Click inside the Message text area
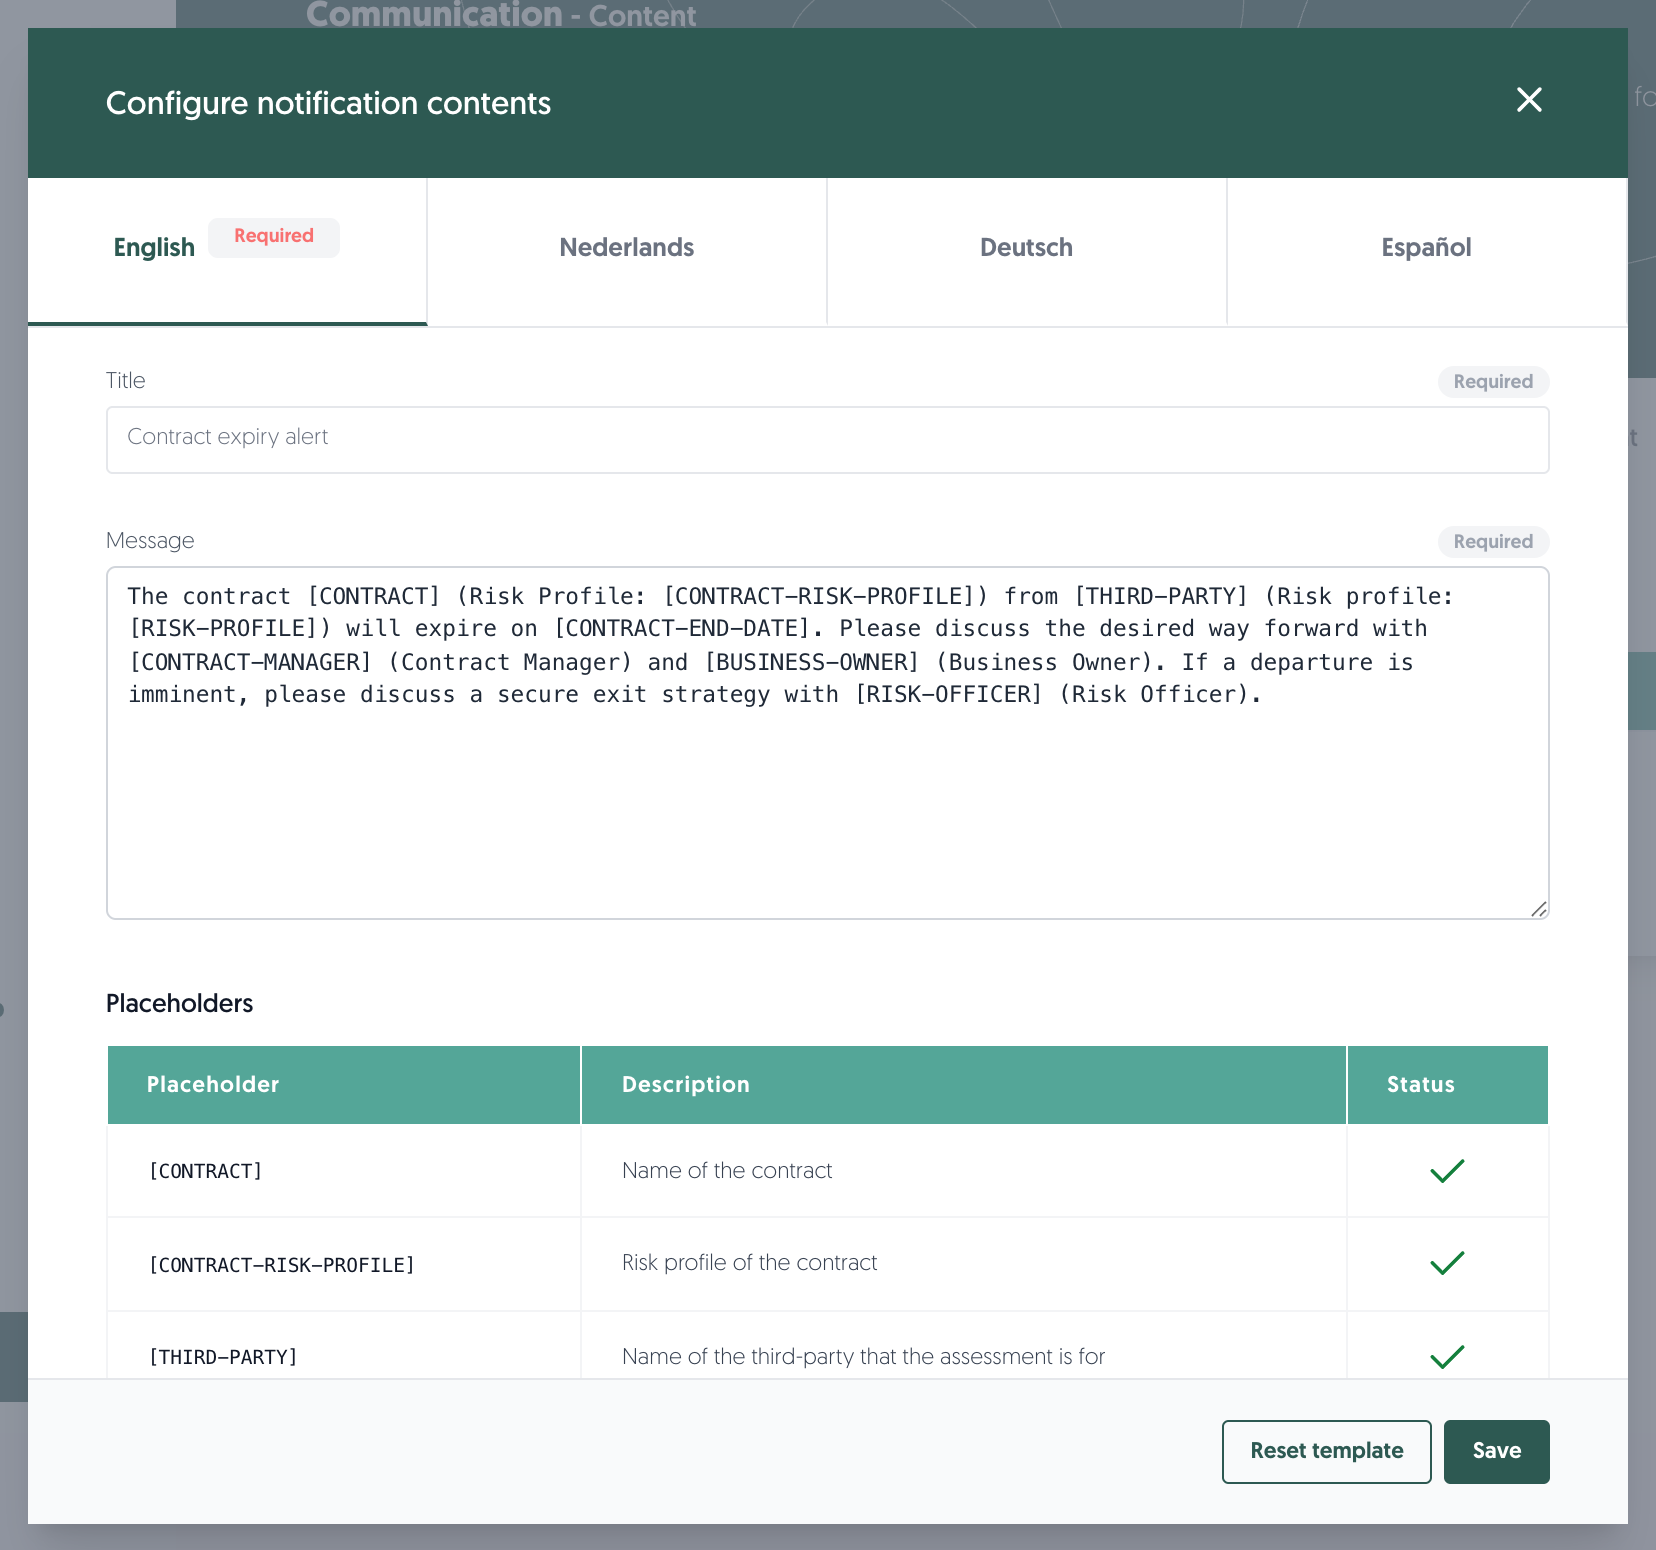This screenshot has height=1550, width=1656. (x=828, y=743)
